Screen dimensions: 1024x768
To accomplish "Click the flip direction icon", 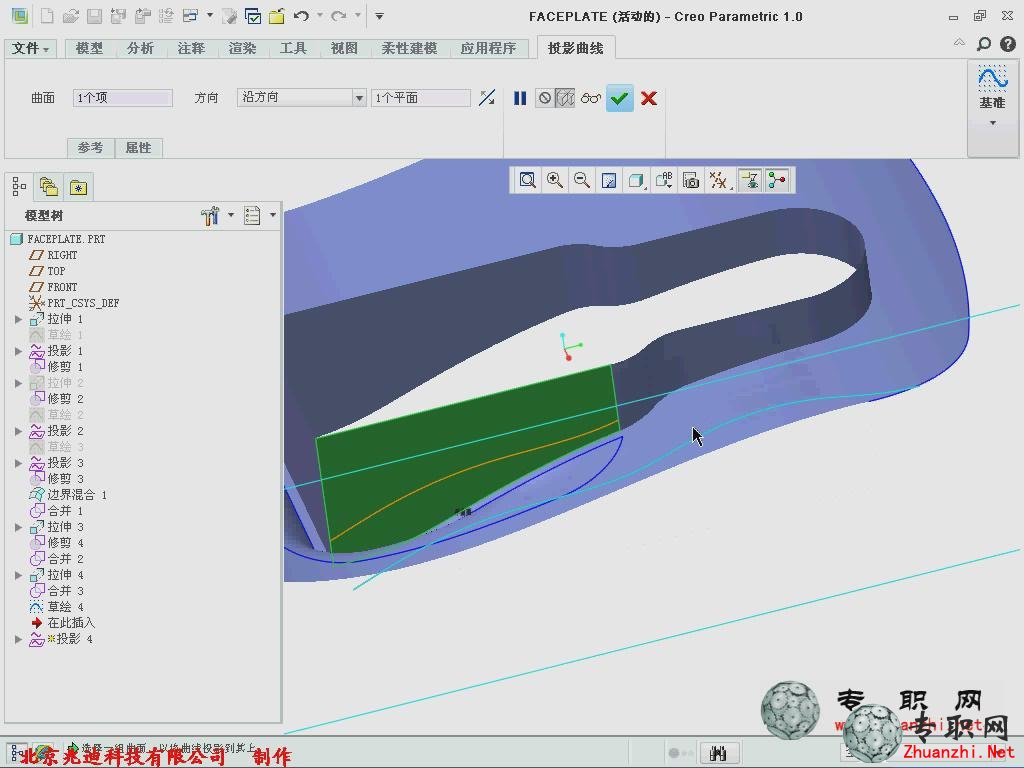I will point(487,98).
